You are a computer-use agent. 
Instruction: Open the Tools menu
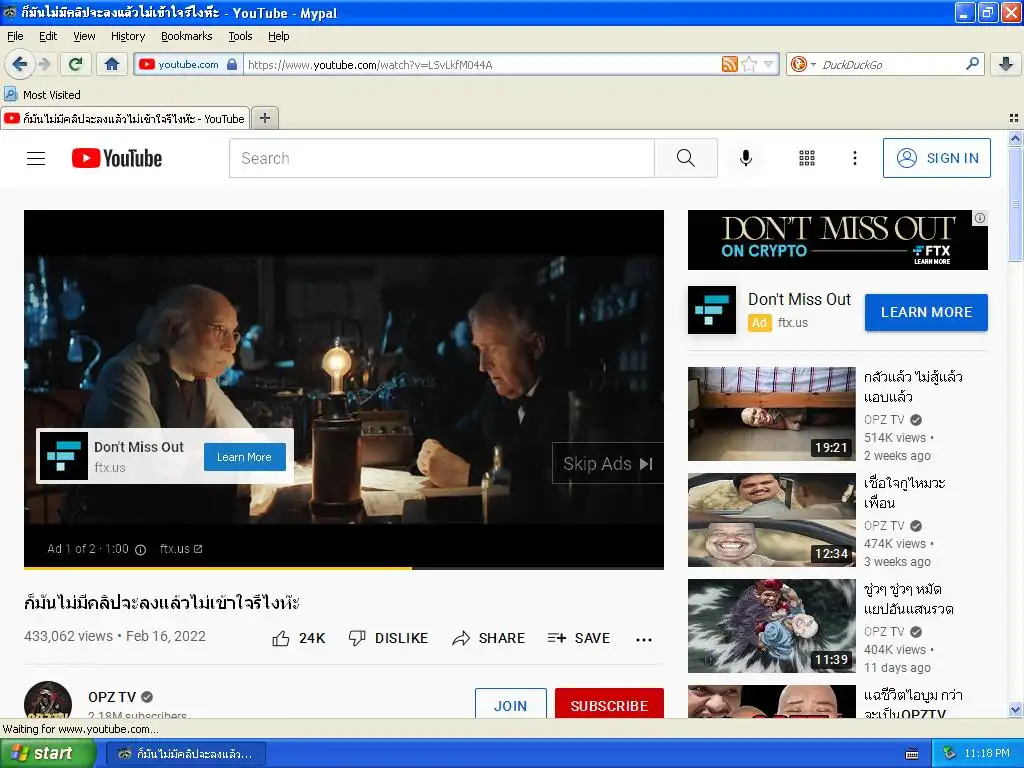point(240,36)
